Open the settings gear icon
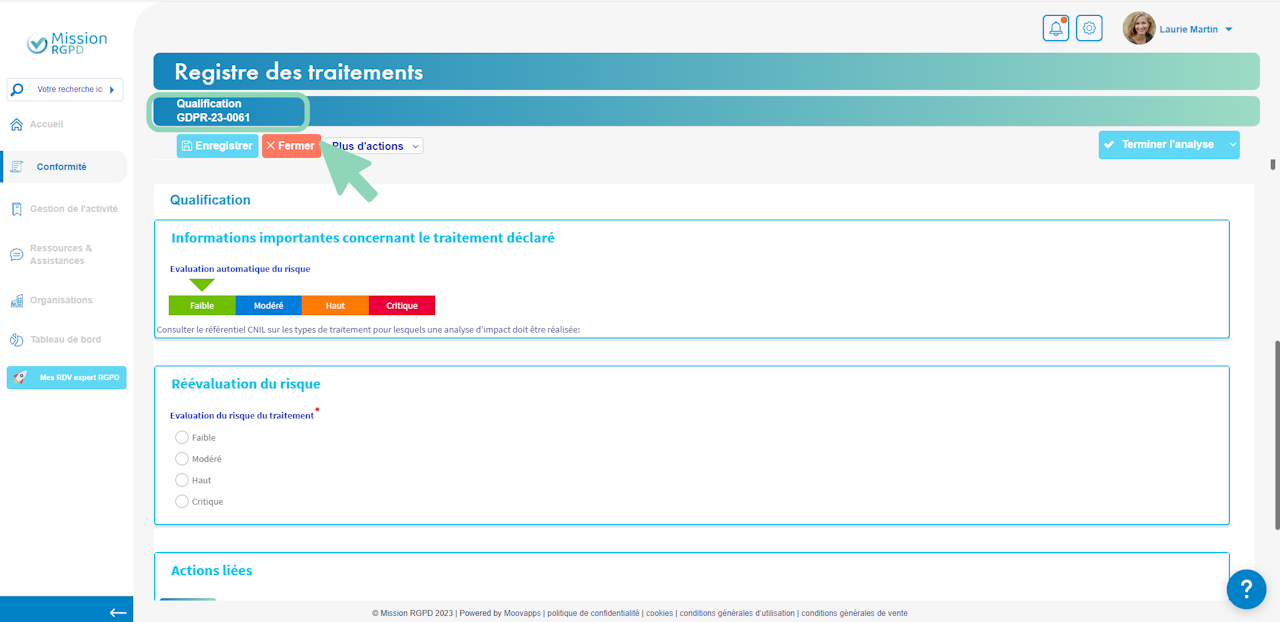The height and width of the screenshot is (622, 1280). click(x=1090, y=28)
